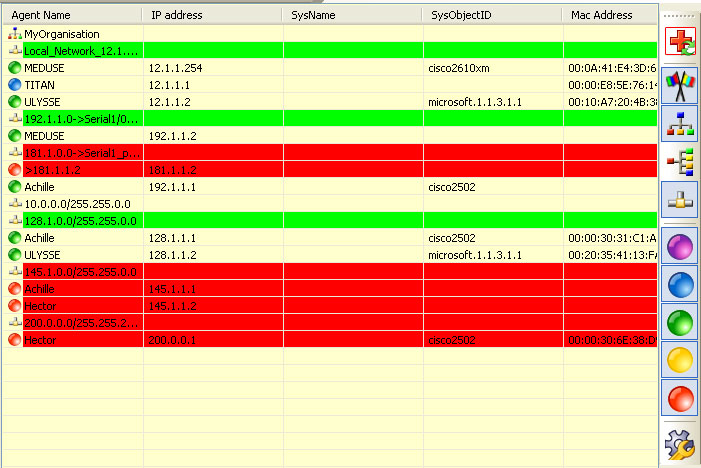This screenshot has height=468, width=701.
Task: Click the blue status icon of TITAN
Action: pyautogui.click(x=15, y=84)
